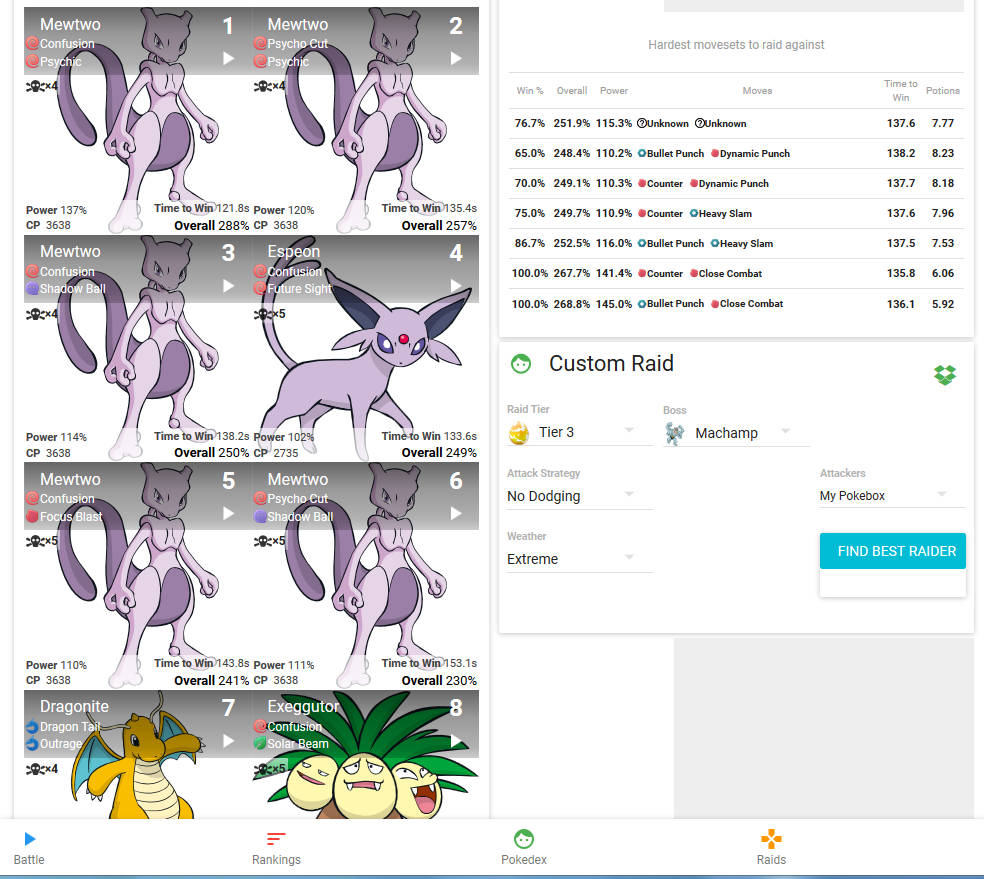Click the play arrow on Mewtwo card 6

pyautogui.click(x=456, y=514)
